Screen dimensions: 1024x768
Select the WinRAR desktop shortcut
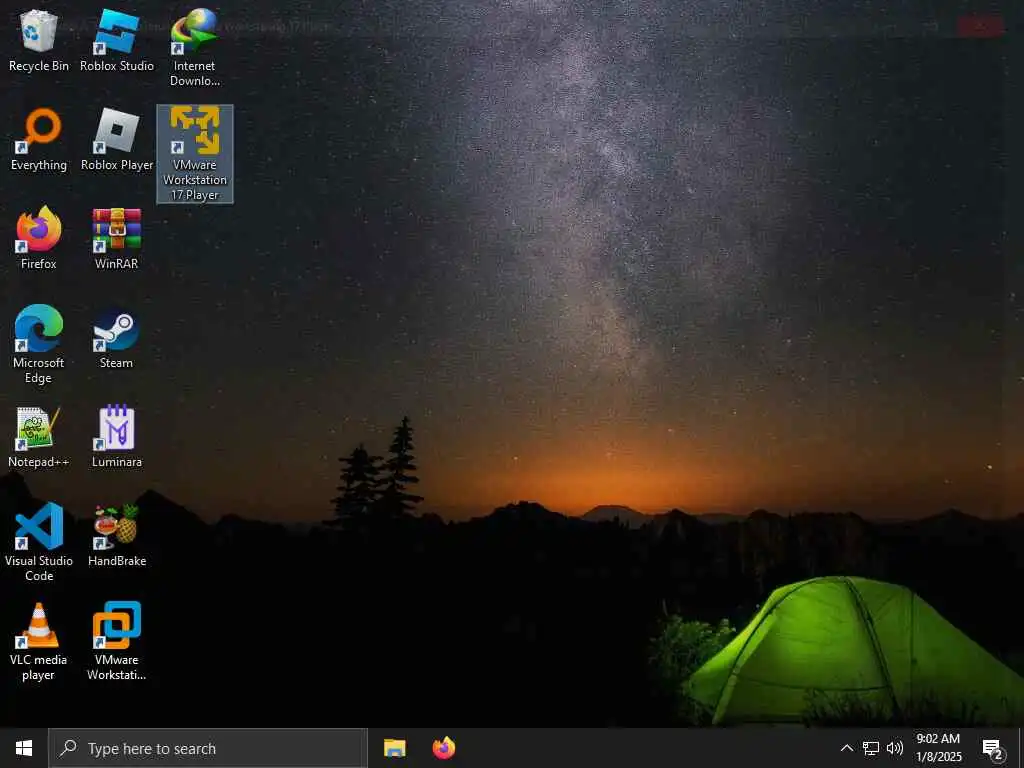[x=117, y=238]
